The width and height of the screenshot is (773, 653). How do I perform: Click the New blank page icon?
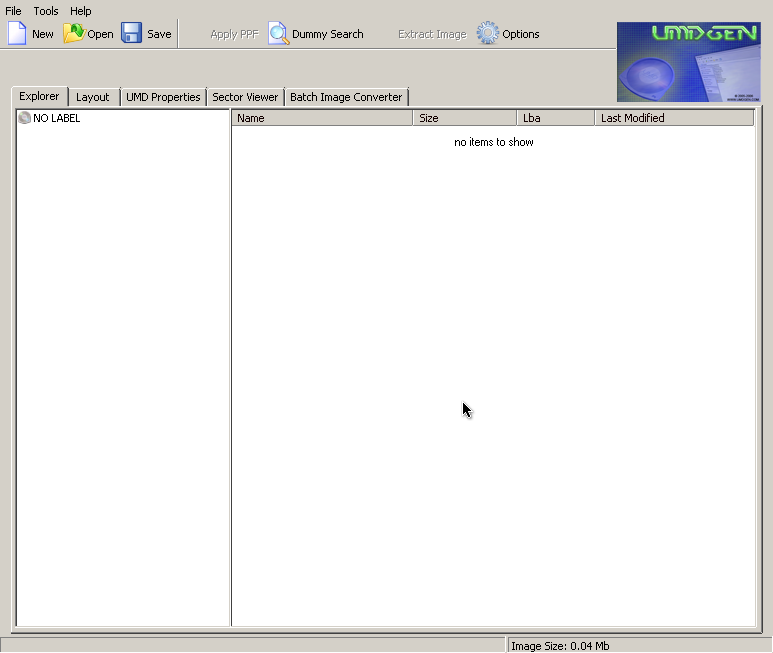pos(17,34)
